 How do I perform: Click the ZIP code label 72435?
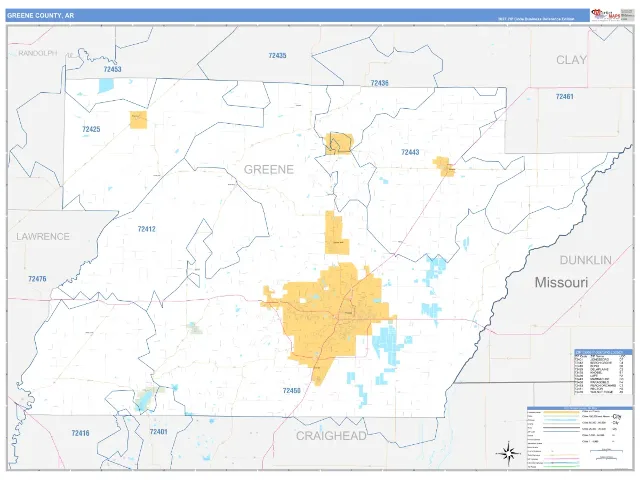278,56
